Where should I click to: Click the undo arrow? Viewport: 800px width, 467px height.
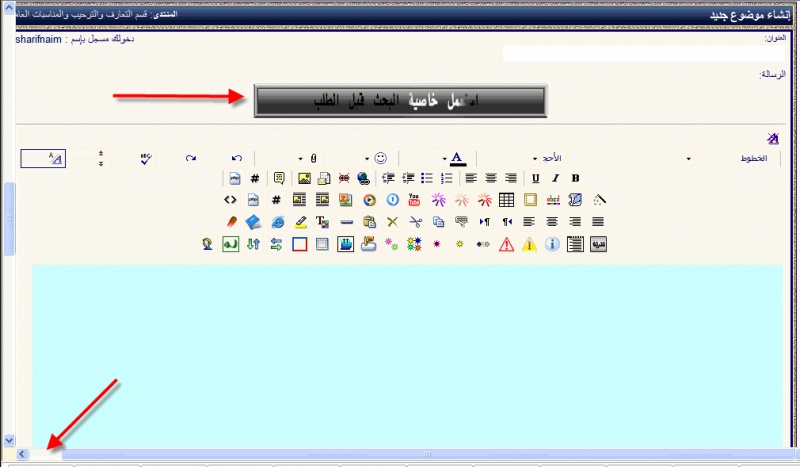pos(237,158)
